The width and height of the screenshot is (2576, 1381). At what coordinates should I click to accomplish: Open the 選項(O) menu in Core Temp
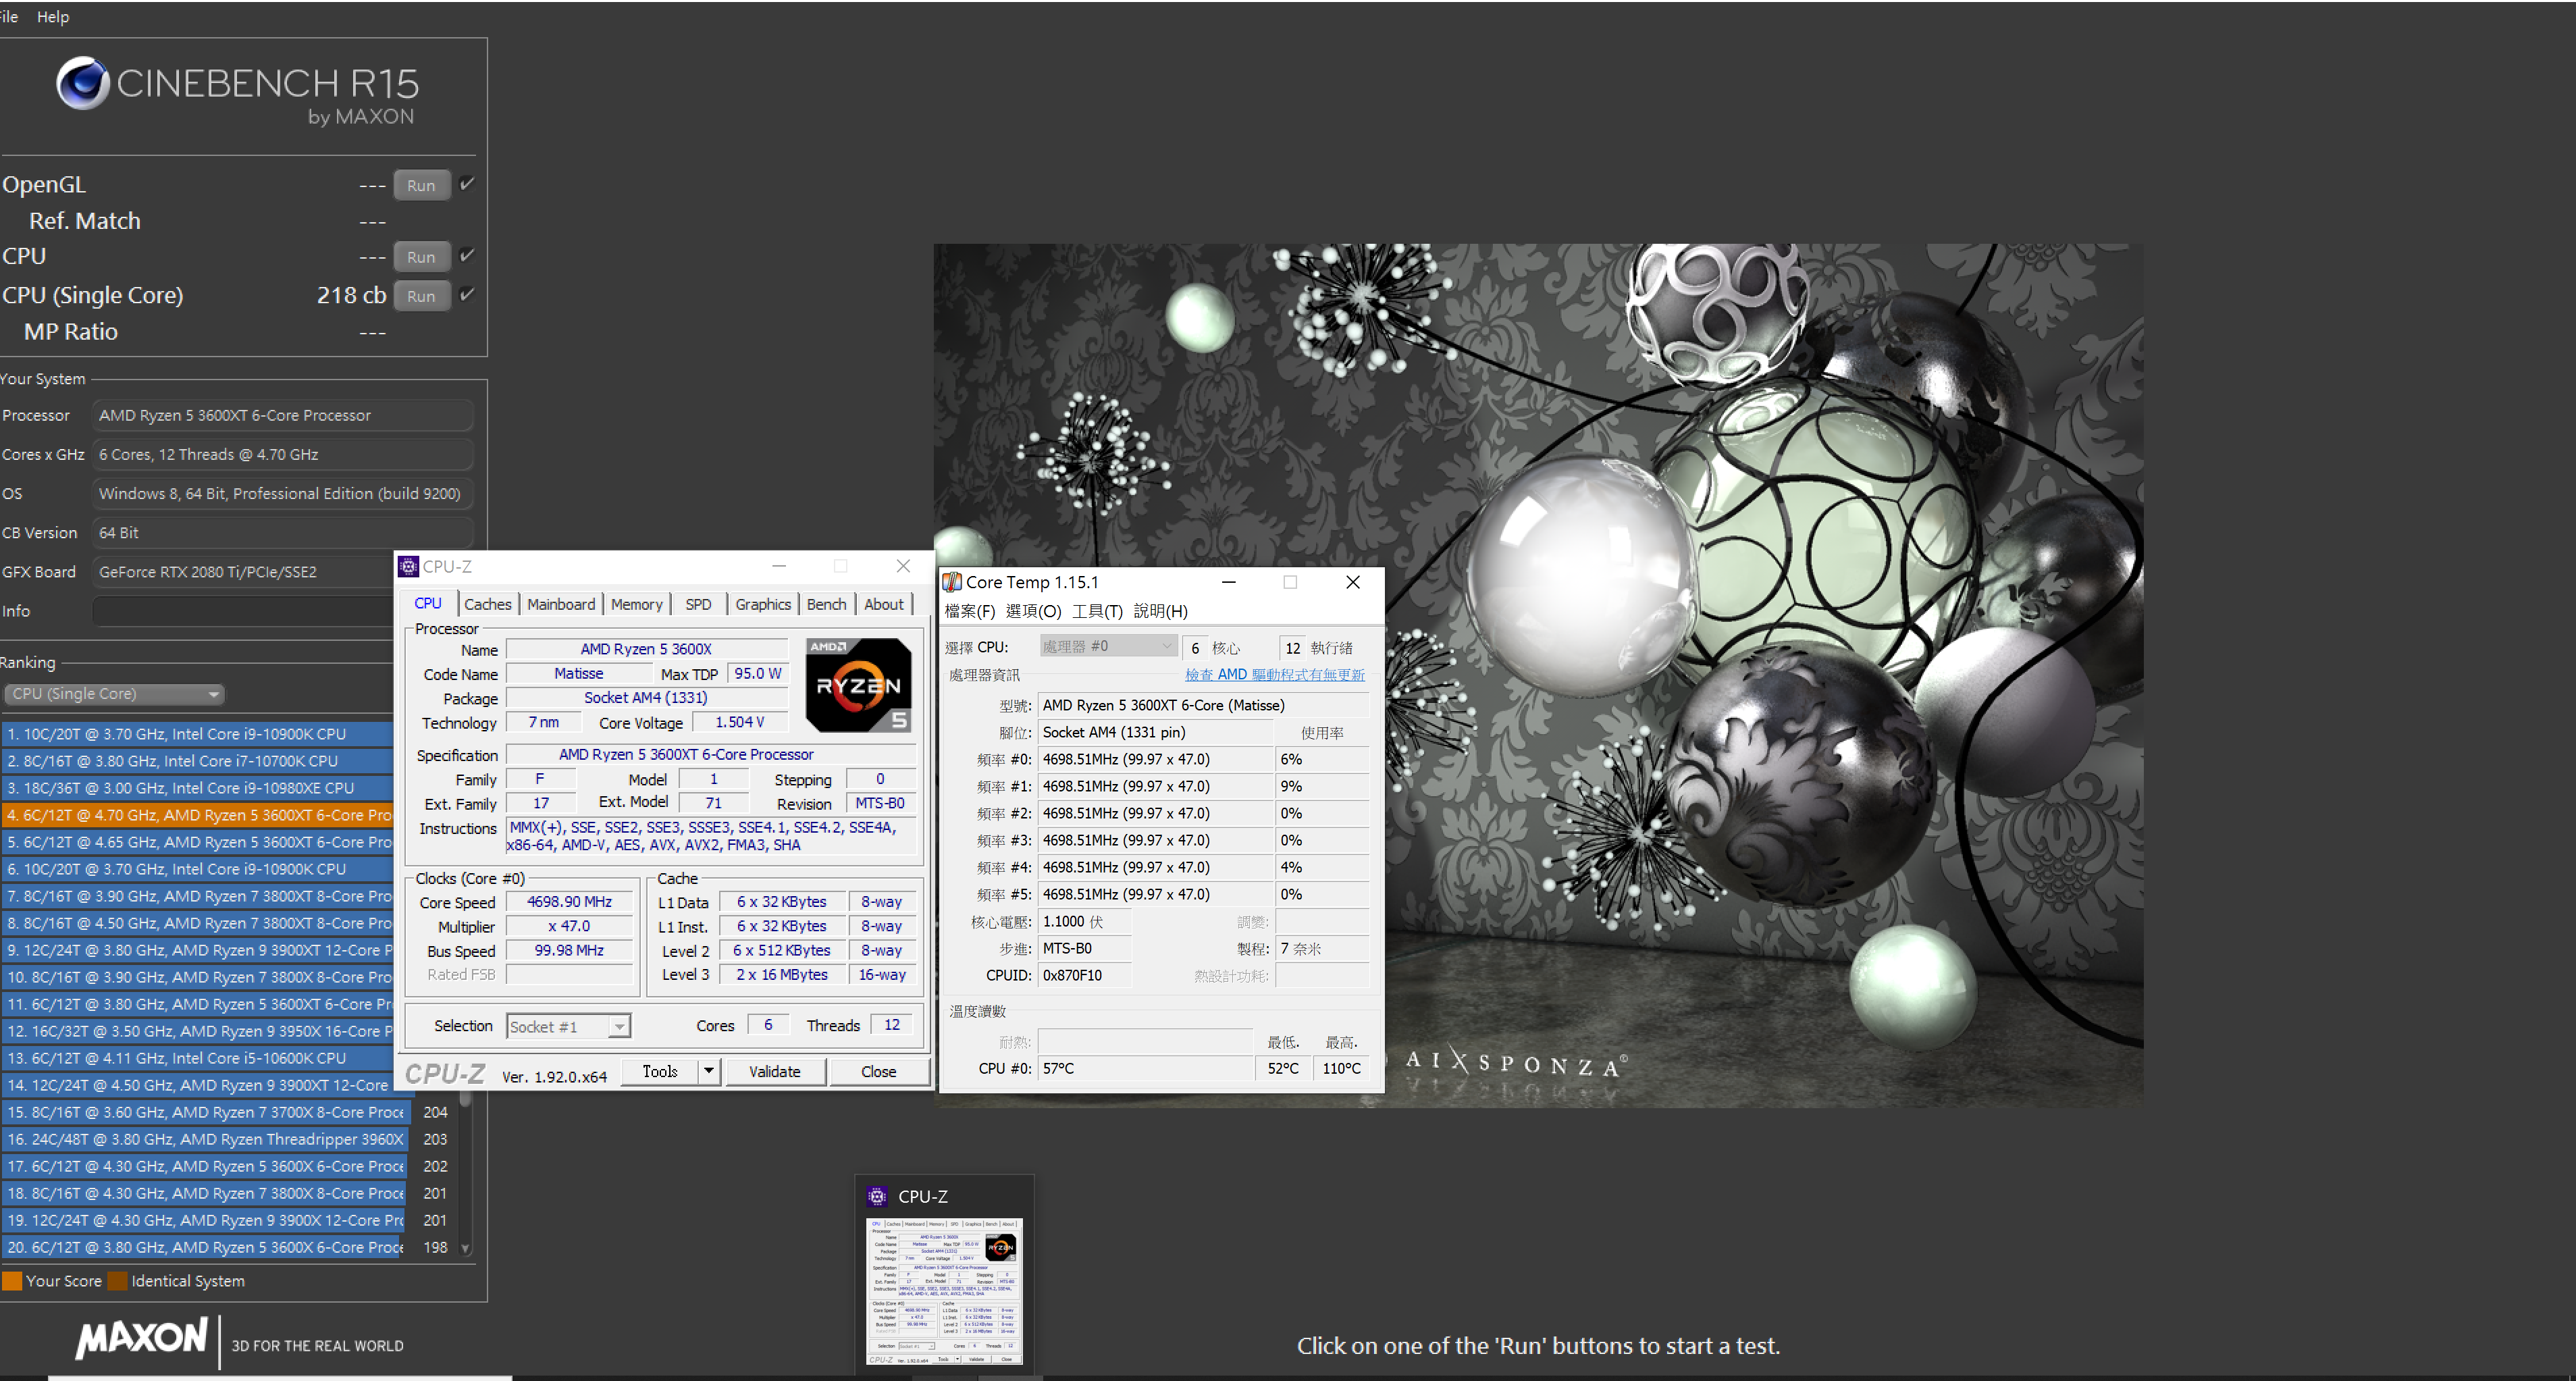[1033, 611]
